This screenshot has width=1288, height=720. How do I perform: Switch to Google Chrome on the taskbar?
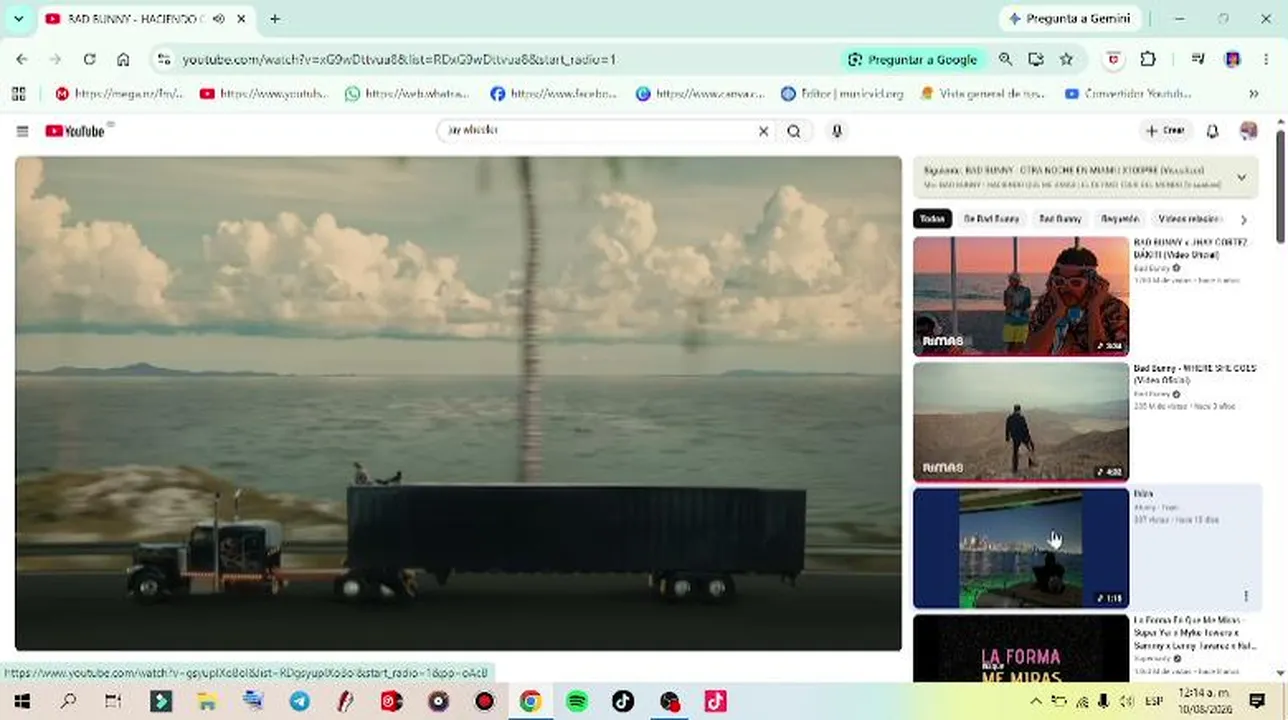click(530, 701)
